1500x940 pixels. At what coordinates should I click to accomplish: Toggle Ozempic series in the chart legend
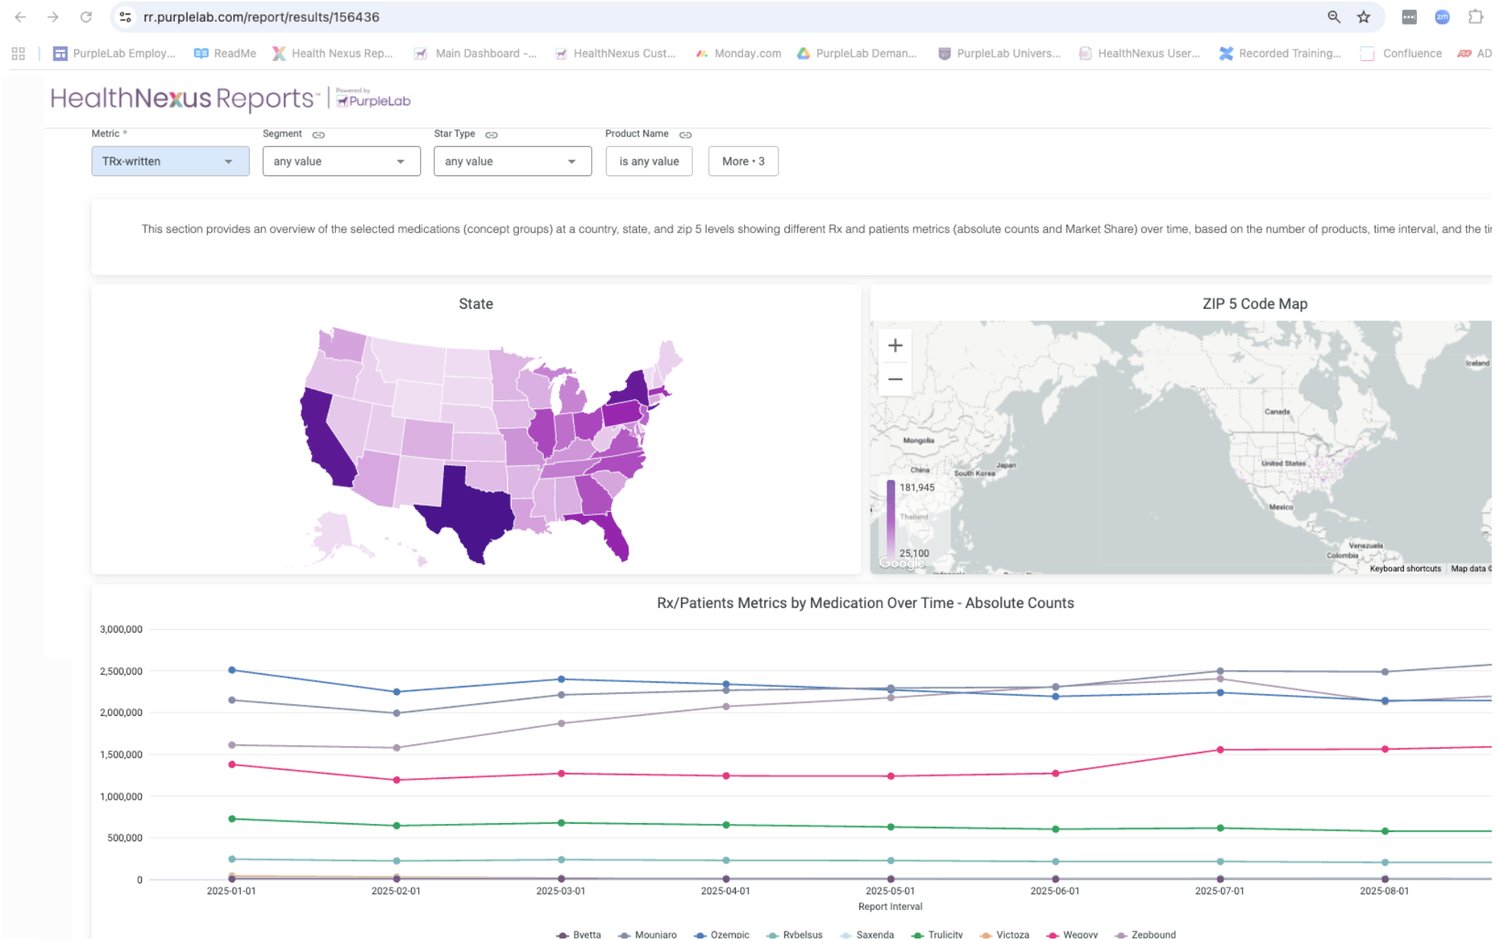tap(729, 934)
